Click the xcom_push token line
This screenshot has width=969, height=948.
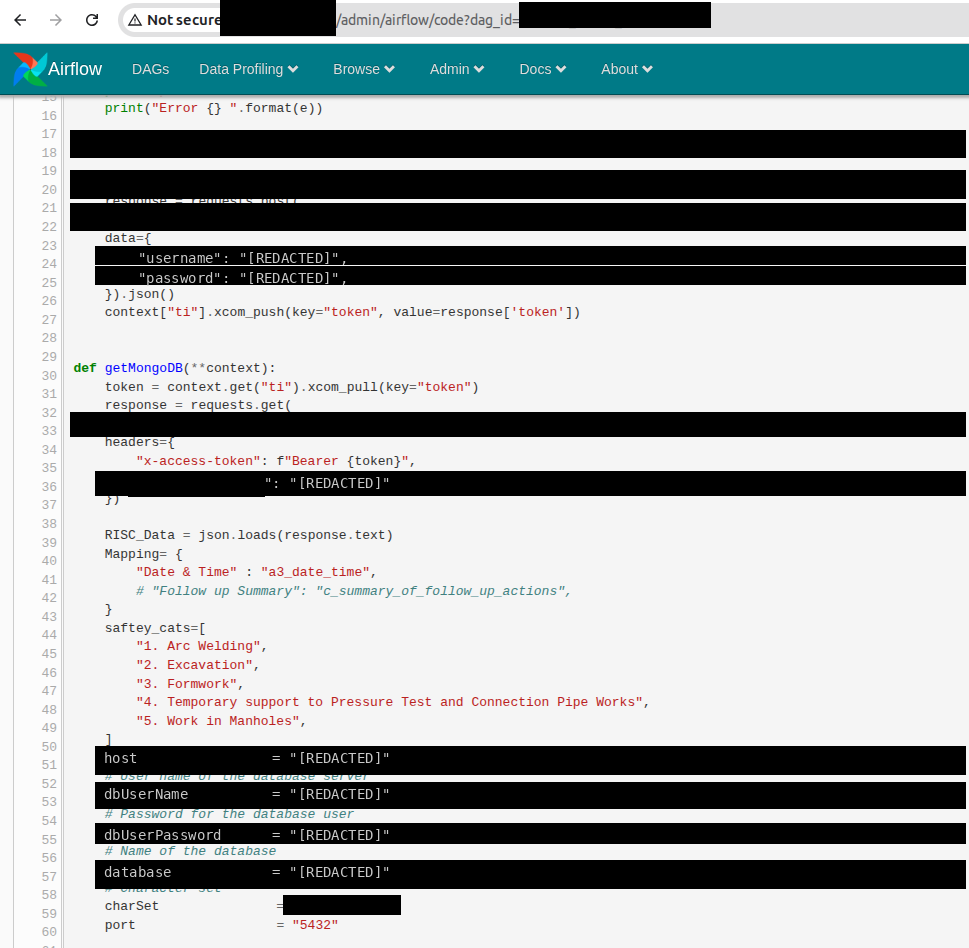342,312
